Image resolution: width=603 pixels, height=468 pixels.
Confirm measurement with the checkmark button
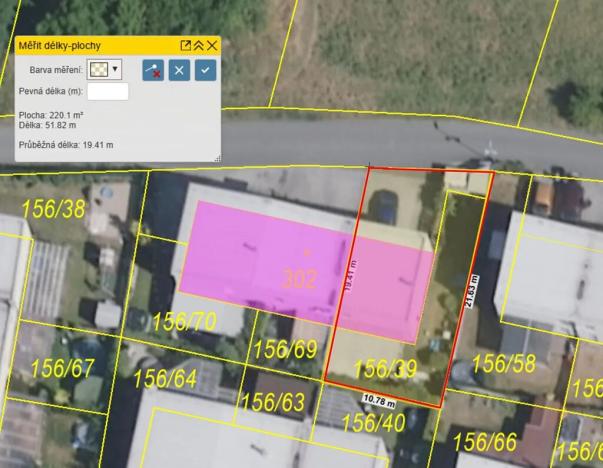pyautogui.click(x=205, y=70)
